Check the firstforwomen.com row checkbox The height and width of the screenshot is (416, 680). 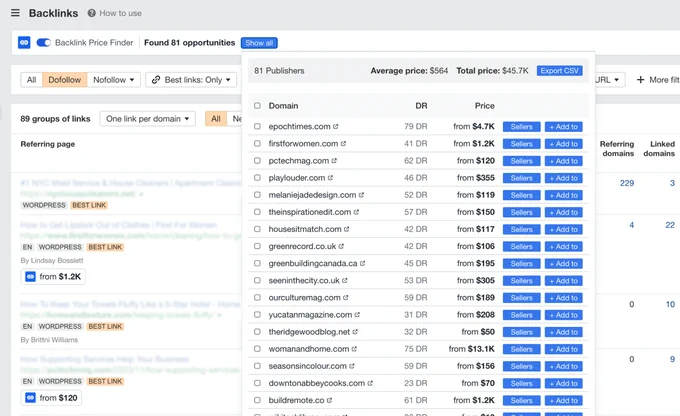click(x=257, y=144)
